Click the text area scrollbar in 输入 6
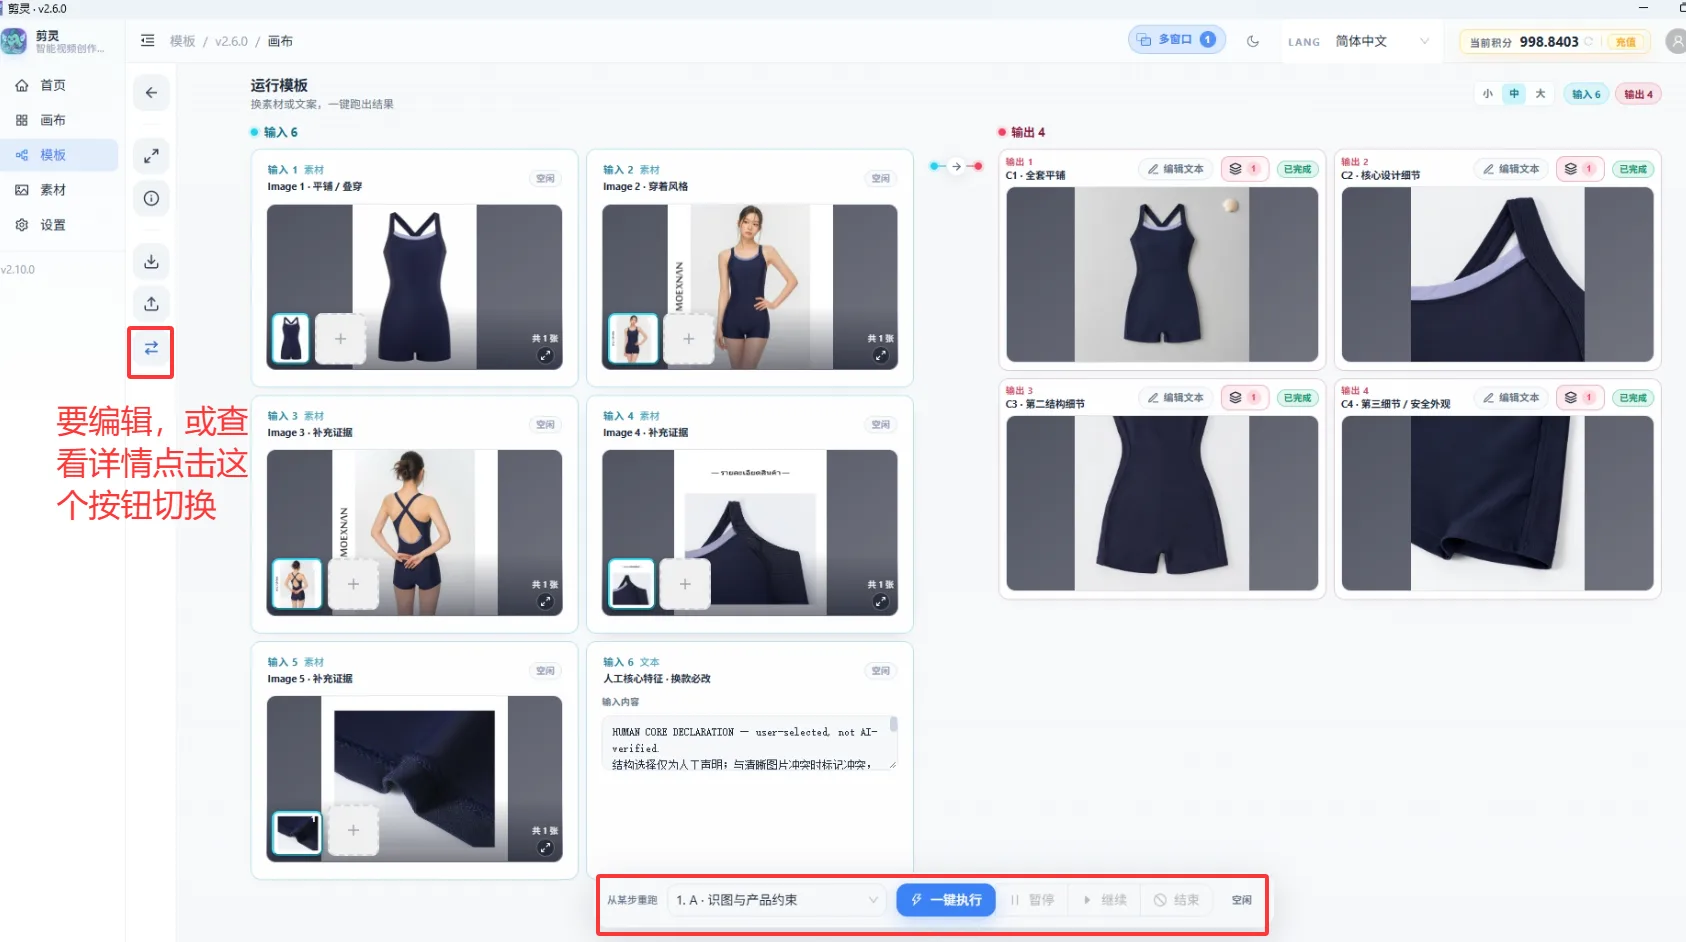1686x942 pixels. (x=893, y=724)
